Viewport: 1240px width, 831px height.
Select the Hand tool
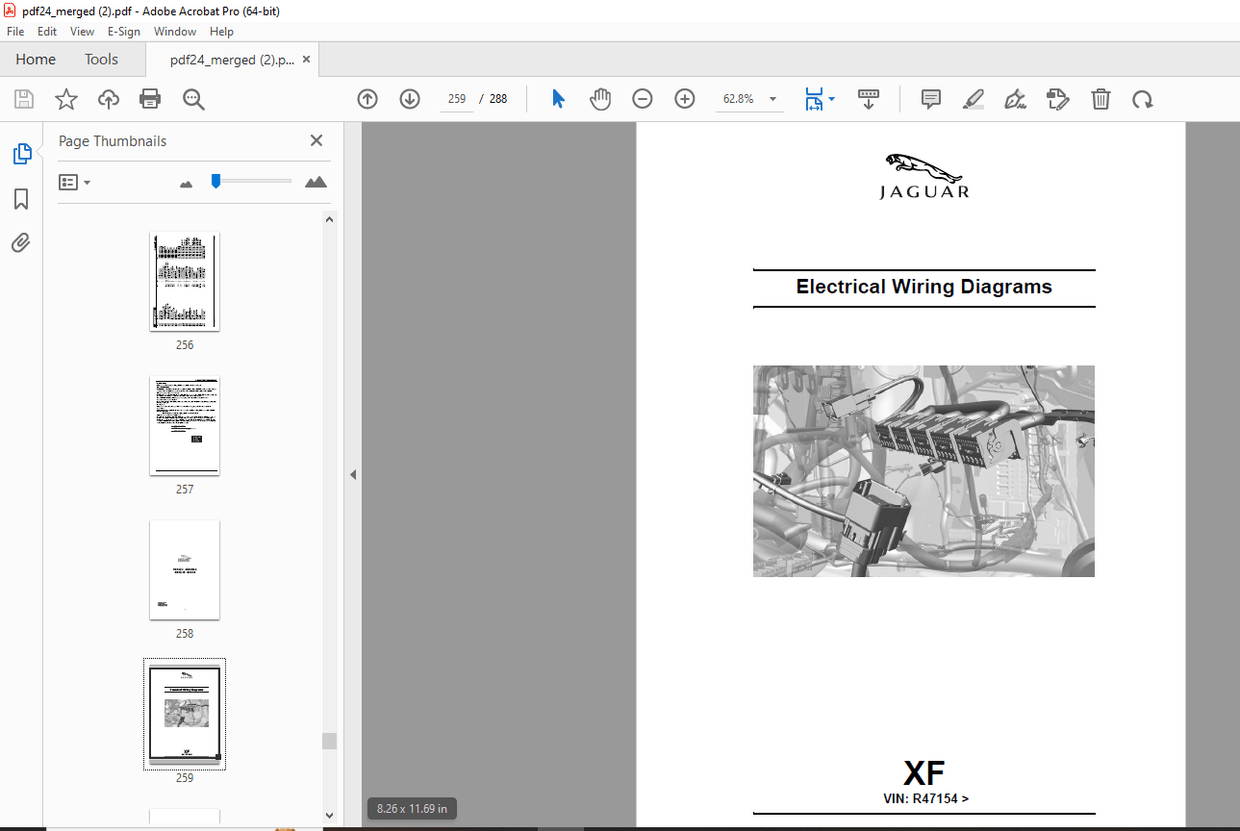(600, 99)
